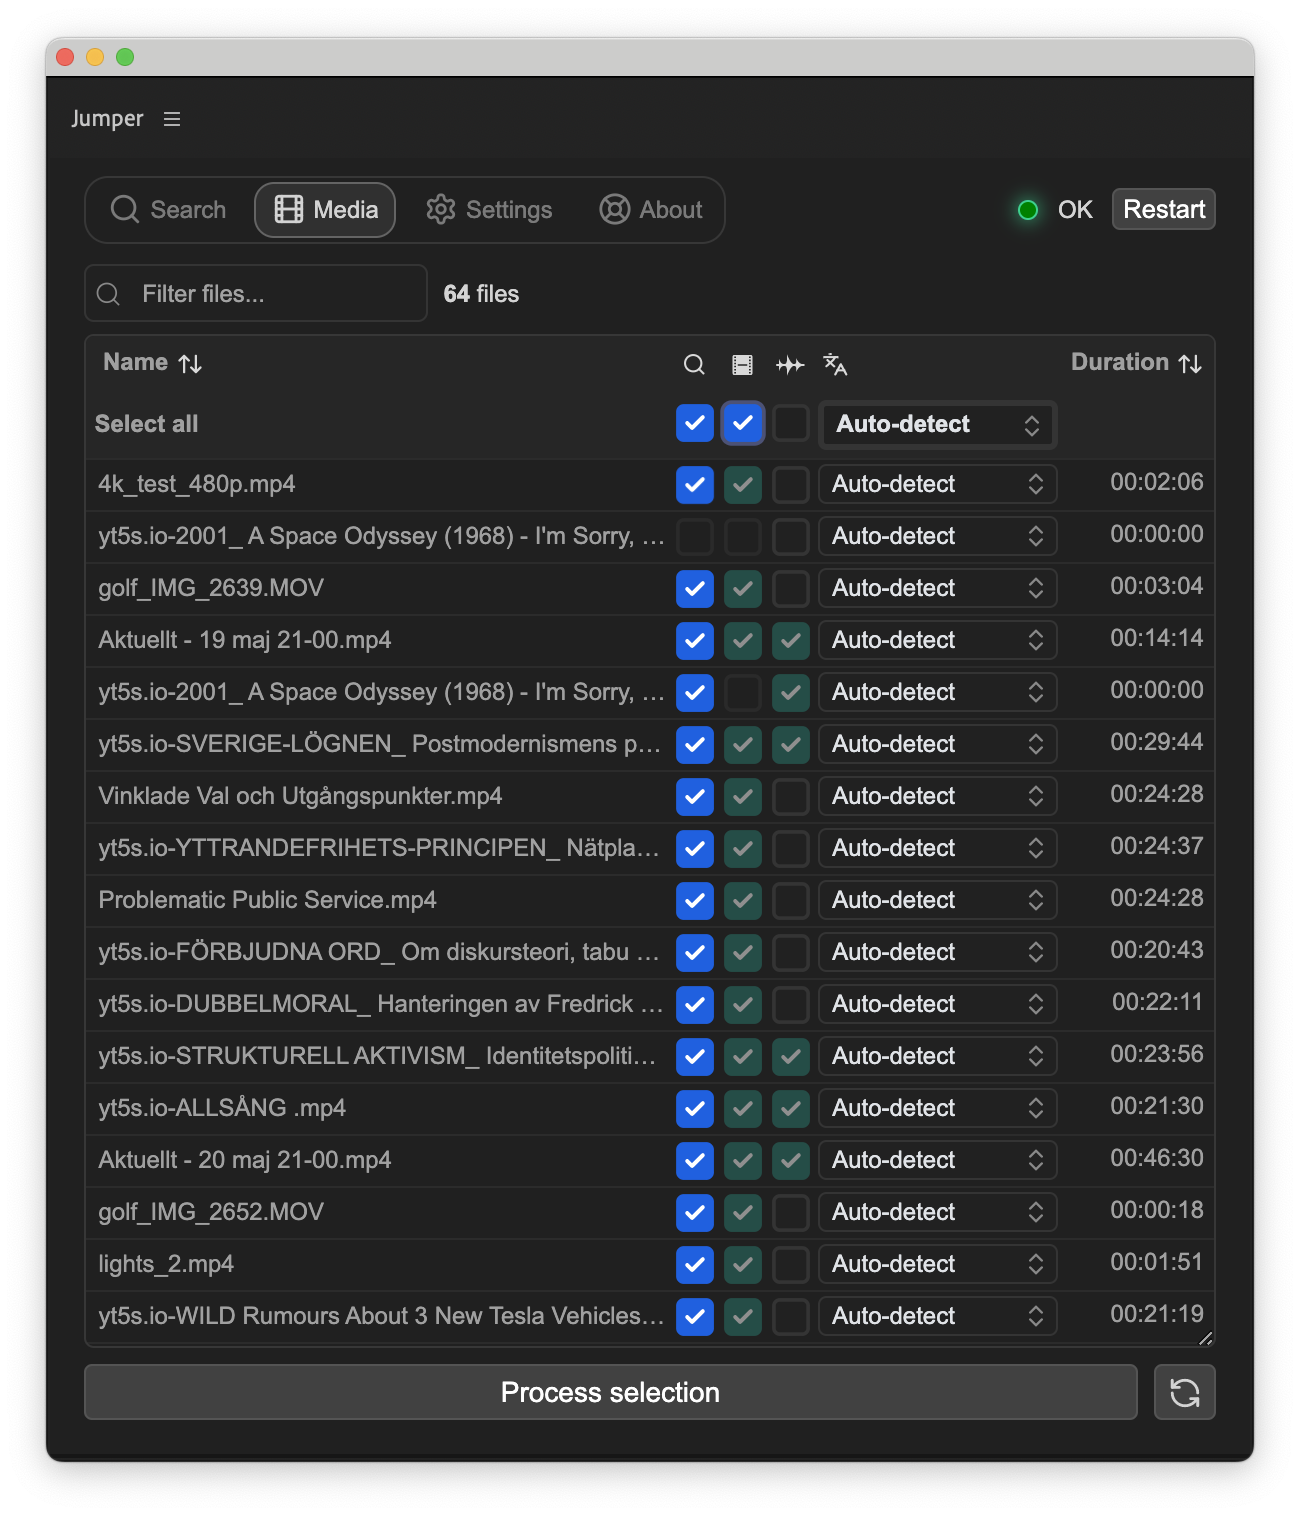This screenshot has height=1516, width=1300.
Task: Click into the Filter files input field
Action: (270, 294)
